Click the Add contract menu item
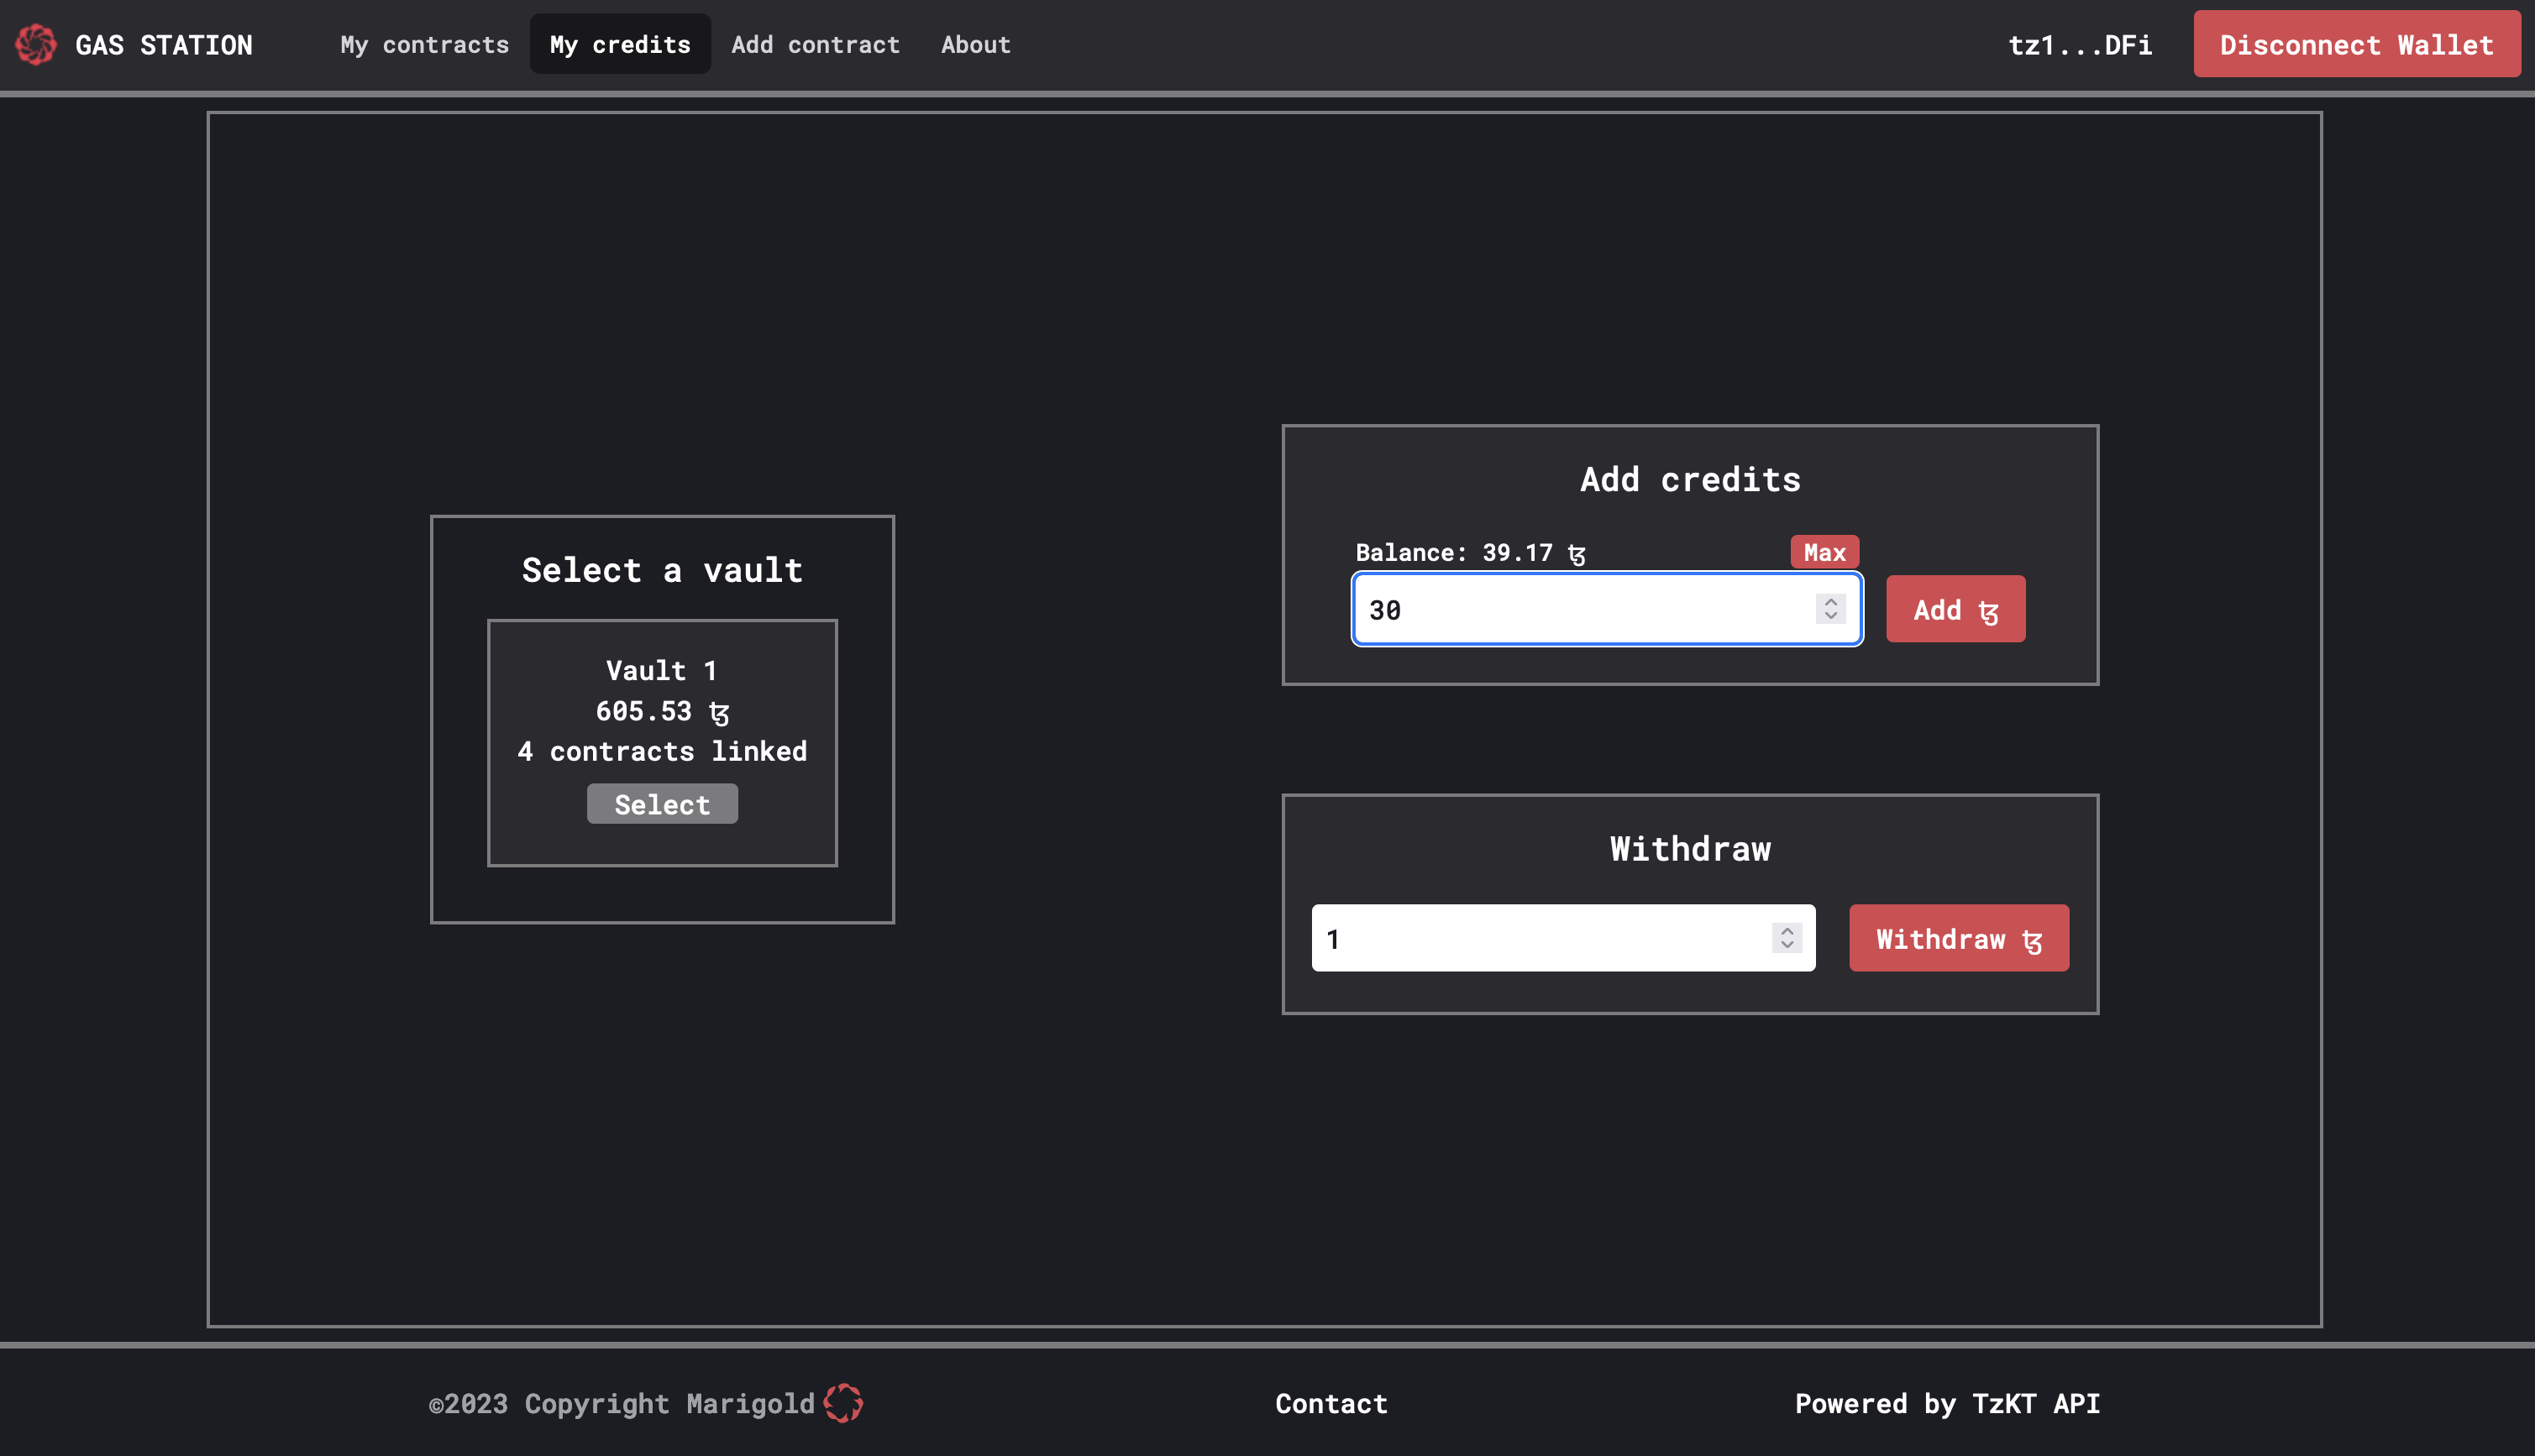This screenshot has height=1456, width=2535. tap(815, 44)
